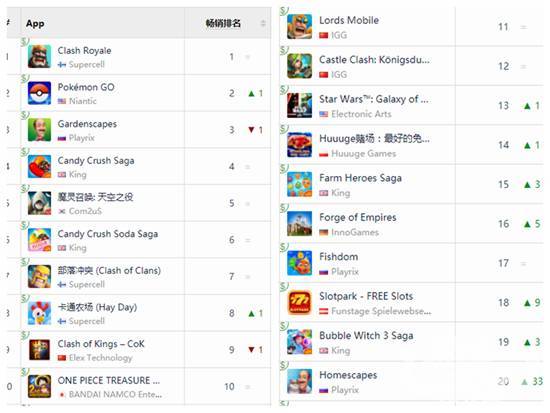Viewport: 550px width, 413px height.
Task: Open the 畅销排名 column header
Action: click(x=223, y=24)
